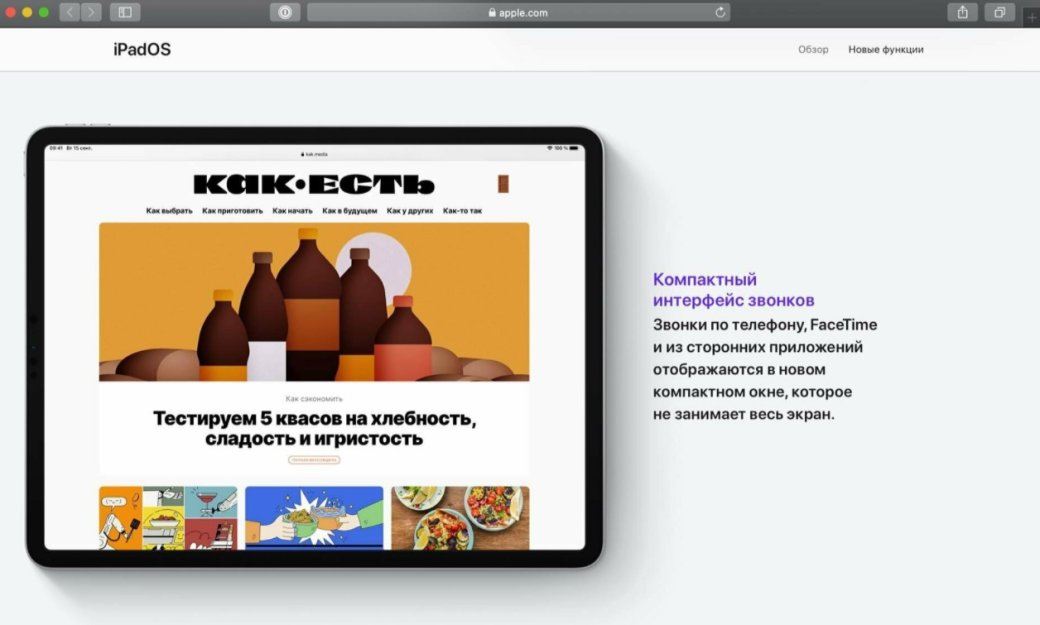Viewport: 1040px width, 625px height.
Task: Open the Как выбрать menu item
Action: pyautogui.click(x=169, y=210)
